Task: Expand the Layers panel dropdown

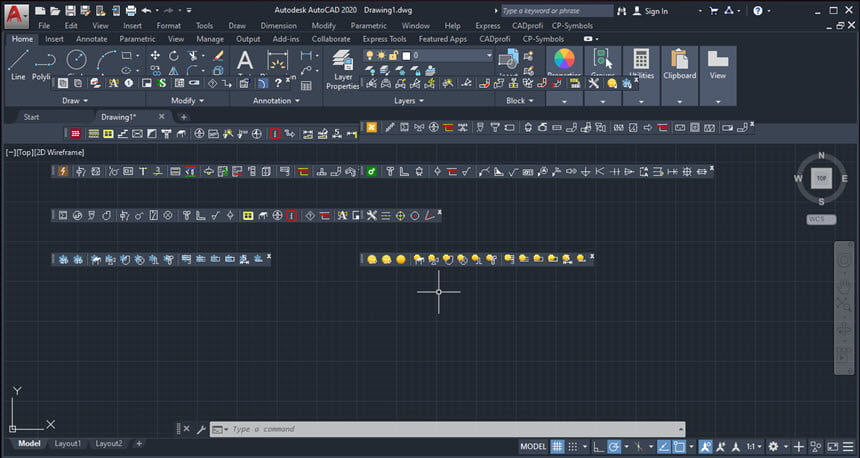Action: [409, 100]
